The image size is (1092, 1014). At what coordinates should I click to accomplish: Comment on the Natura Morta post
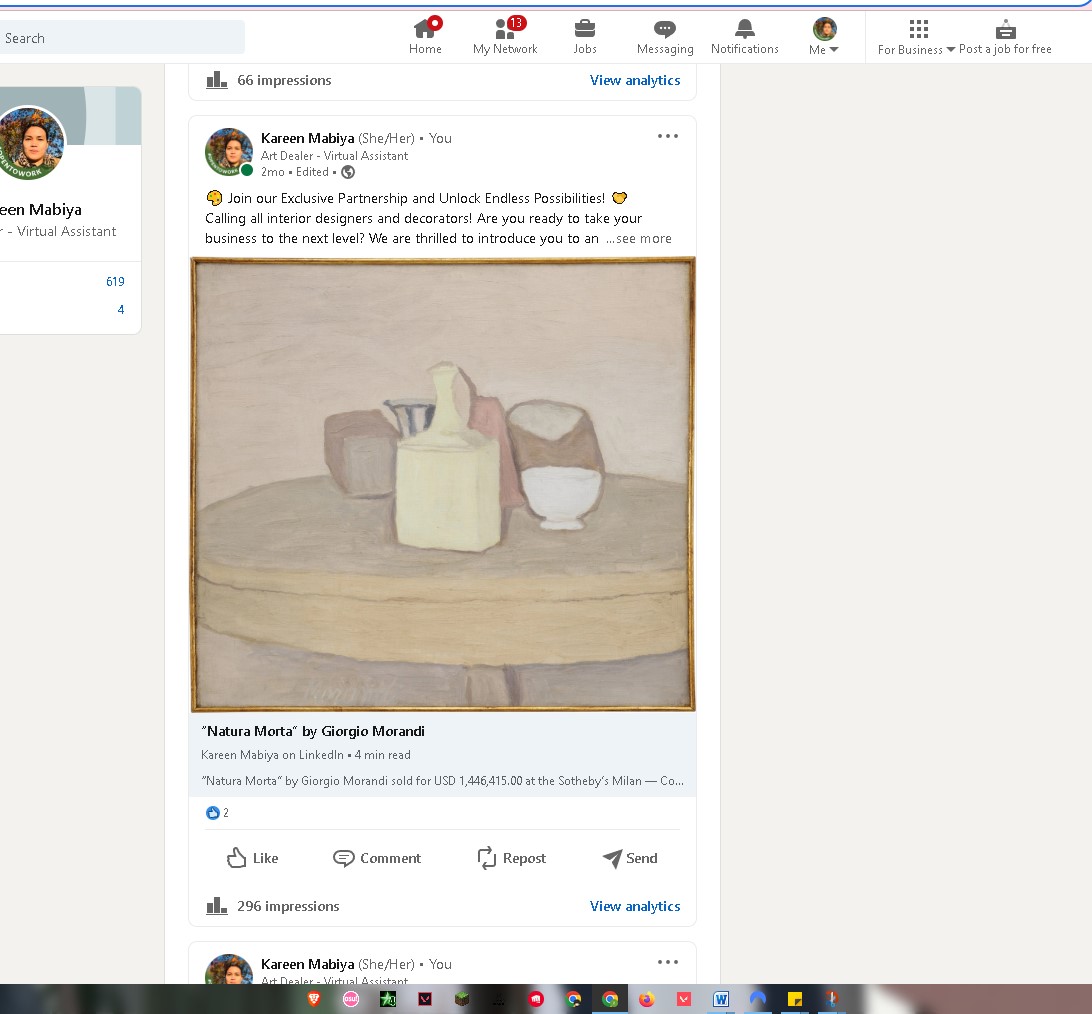(x=377, y=858)
